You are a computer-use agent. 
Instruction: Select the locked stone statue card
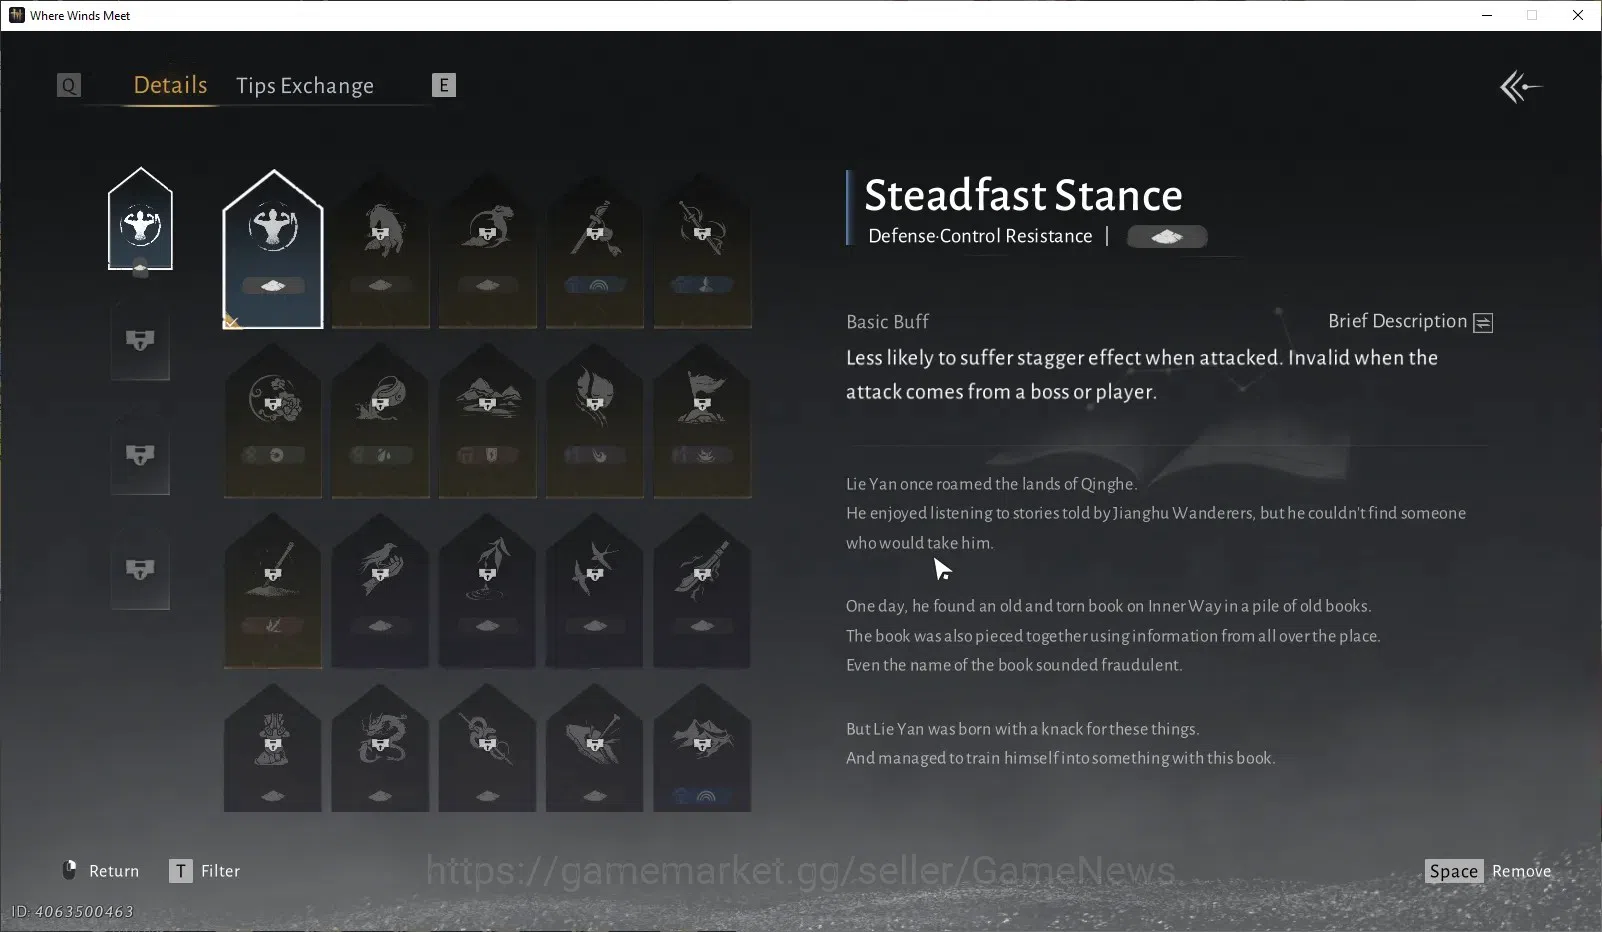pos(273,748)
